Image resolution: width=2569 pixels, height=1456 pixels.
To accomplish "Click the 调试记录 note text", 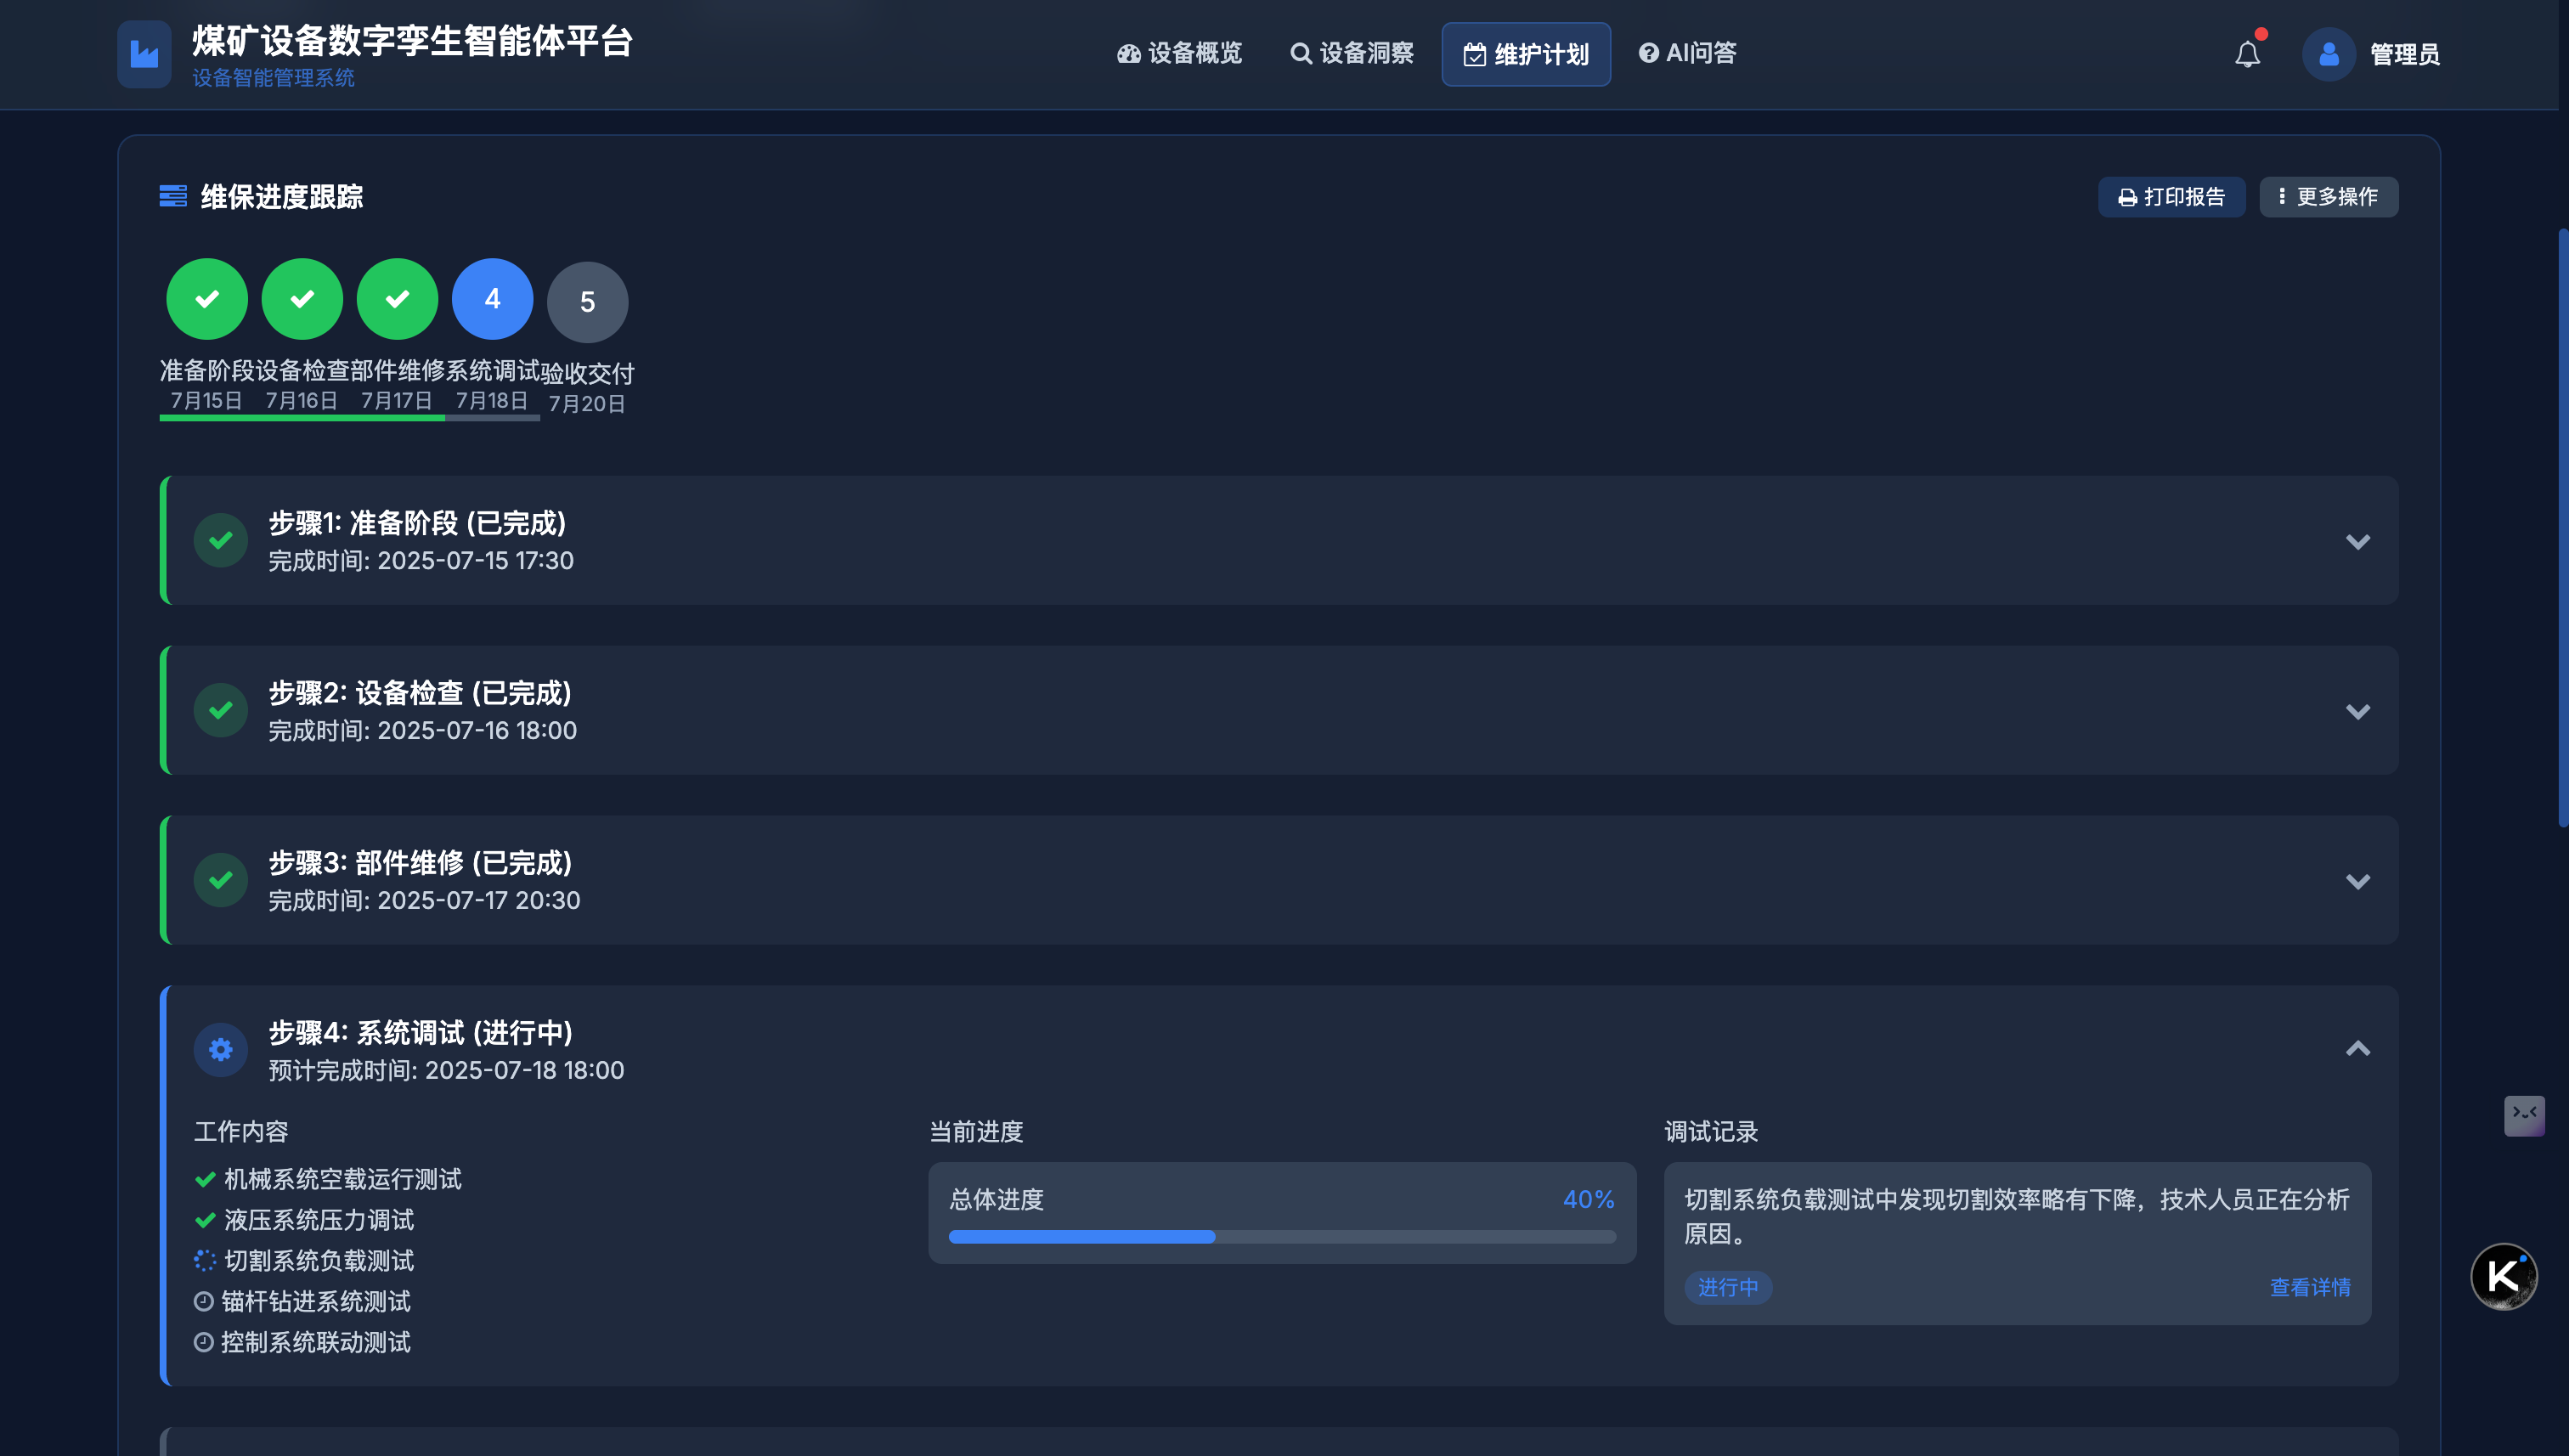I will click(2016, 1216).
